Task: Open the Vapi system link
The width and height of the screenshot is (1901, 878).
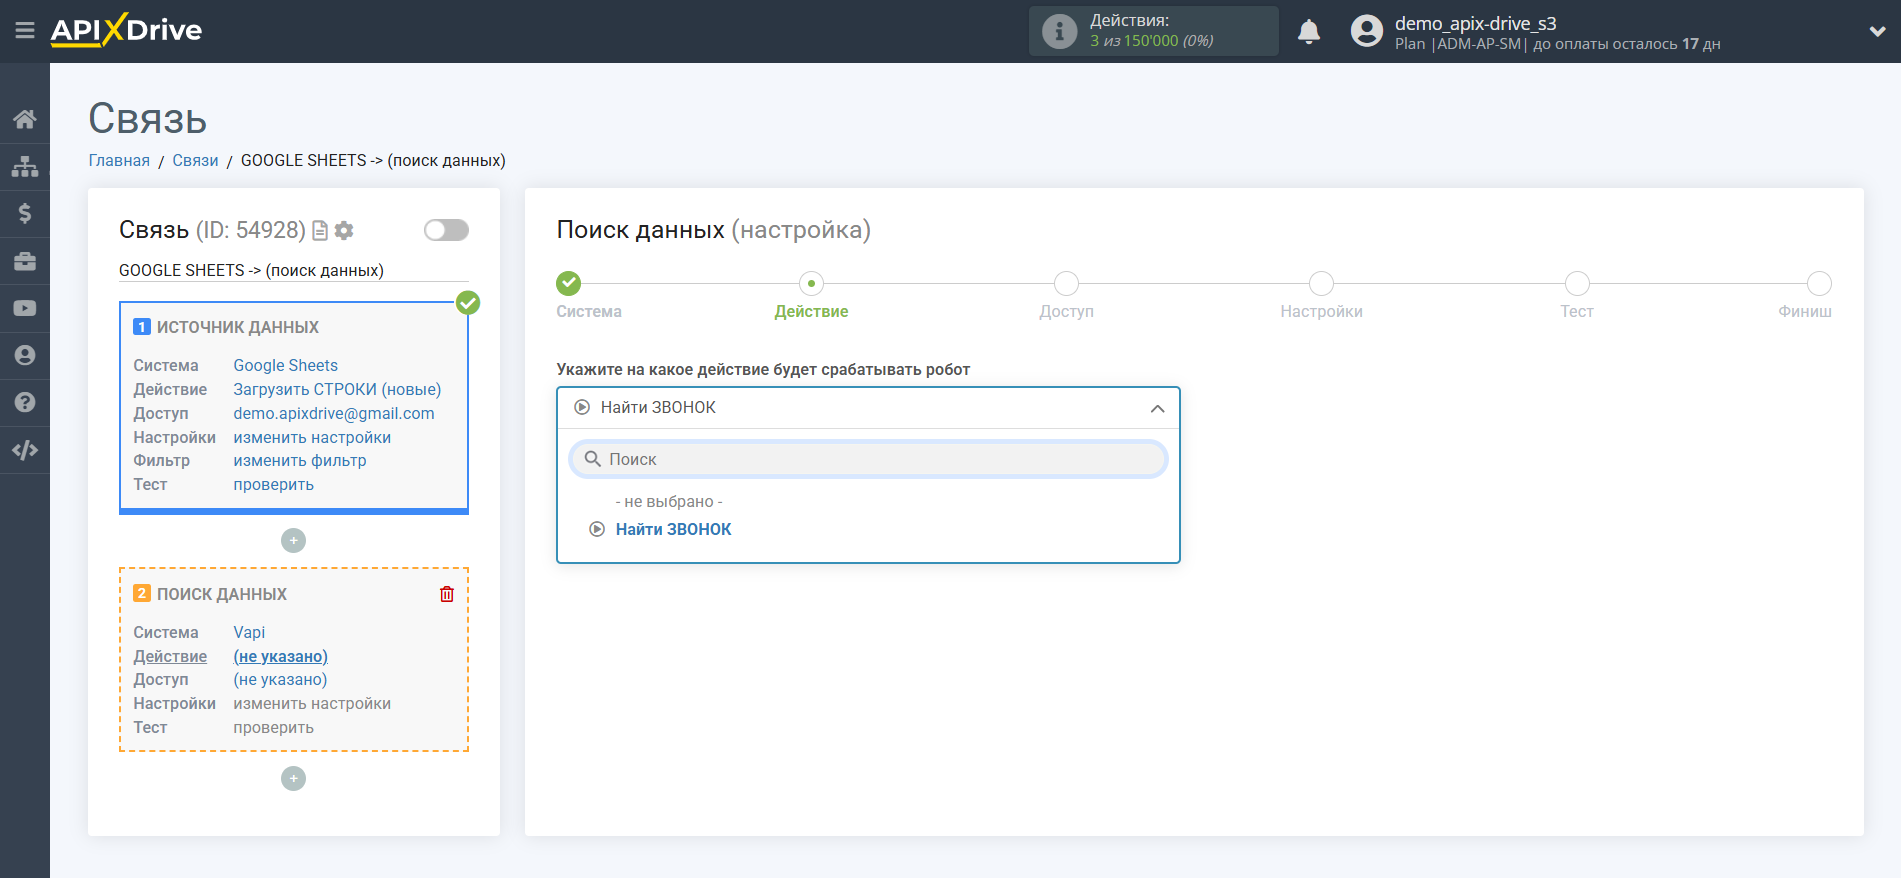Action: point(249,633)
